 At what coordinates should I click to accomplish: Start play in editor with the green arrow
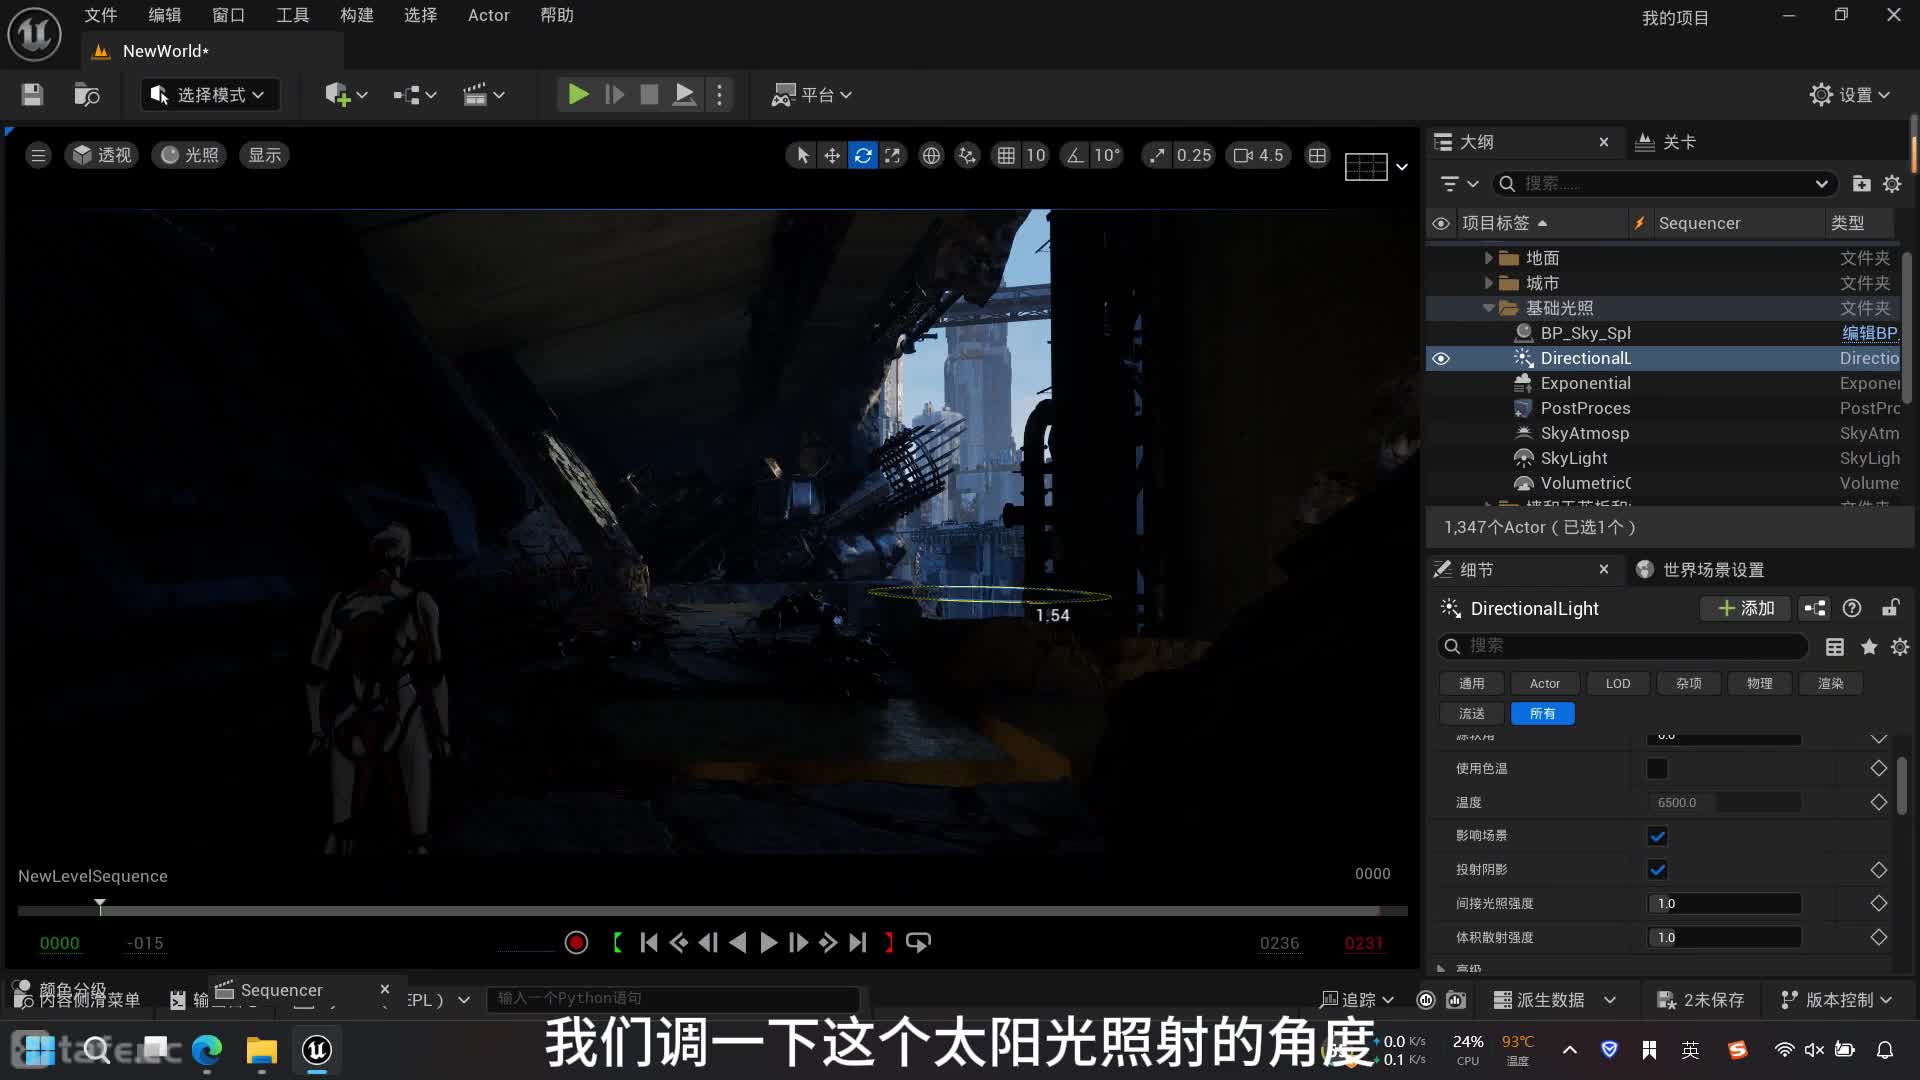(578, 95)
